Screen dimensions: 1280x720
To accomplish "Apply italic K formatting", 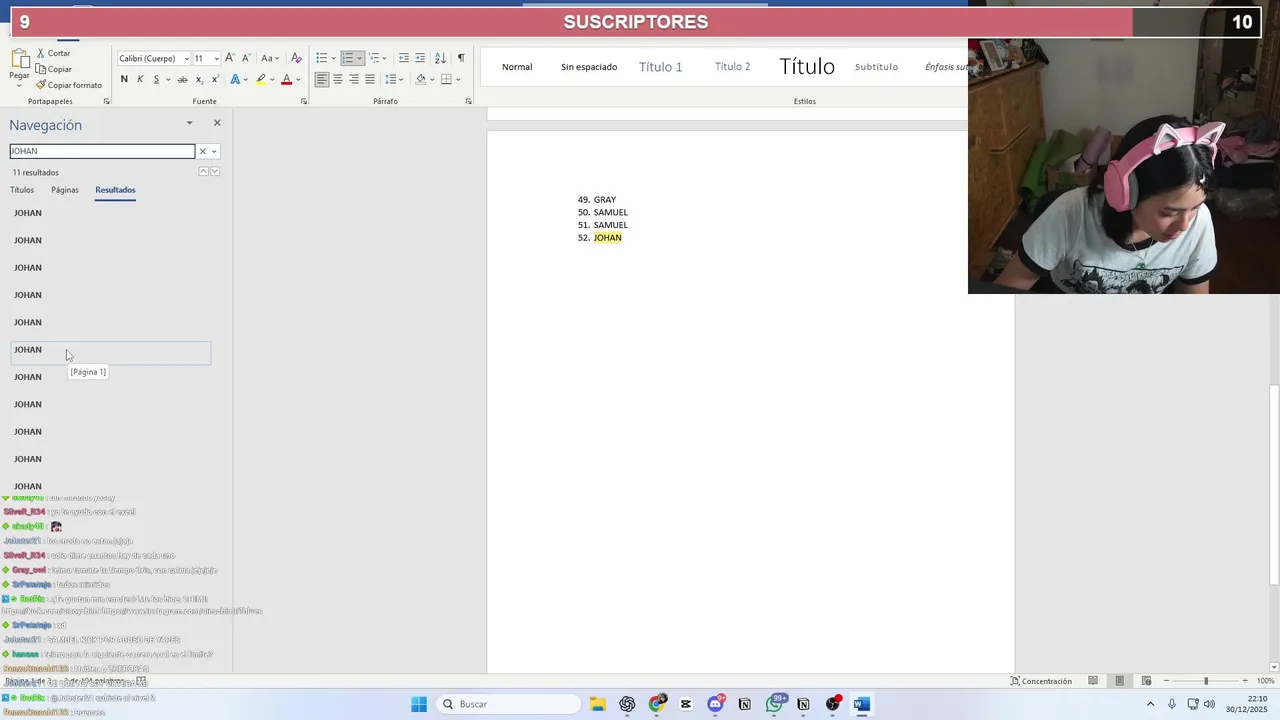I will (x=140, y=79).
